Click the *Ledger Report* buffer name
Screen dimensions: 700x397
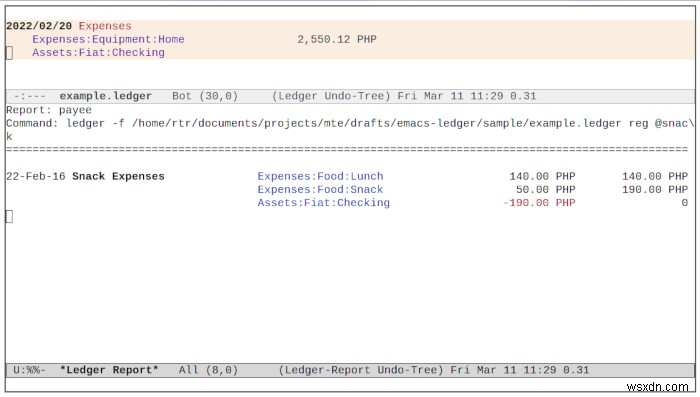109,370
